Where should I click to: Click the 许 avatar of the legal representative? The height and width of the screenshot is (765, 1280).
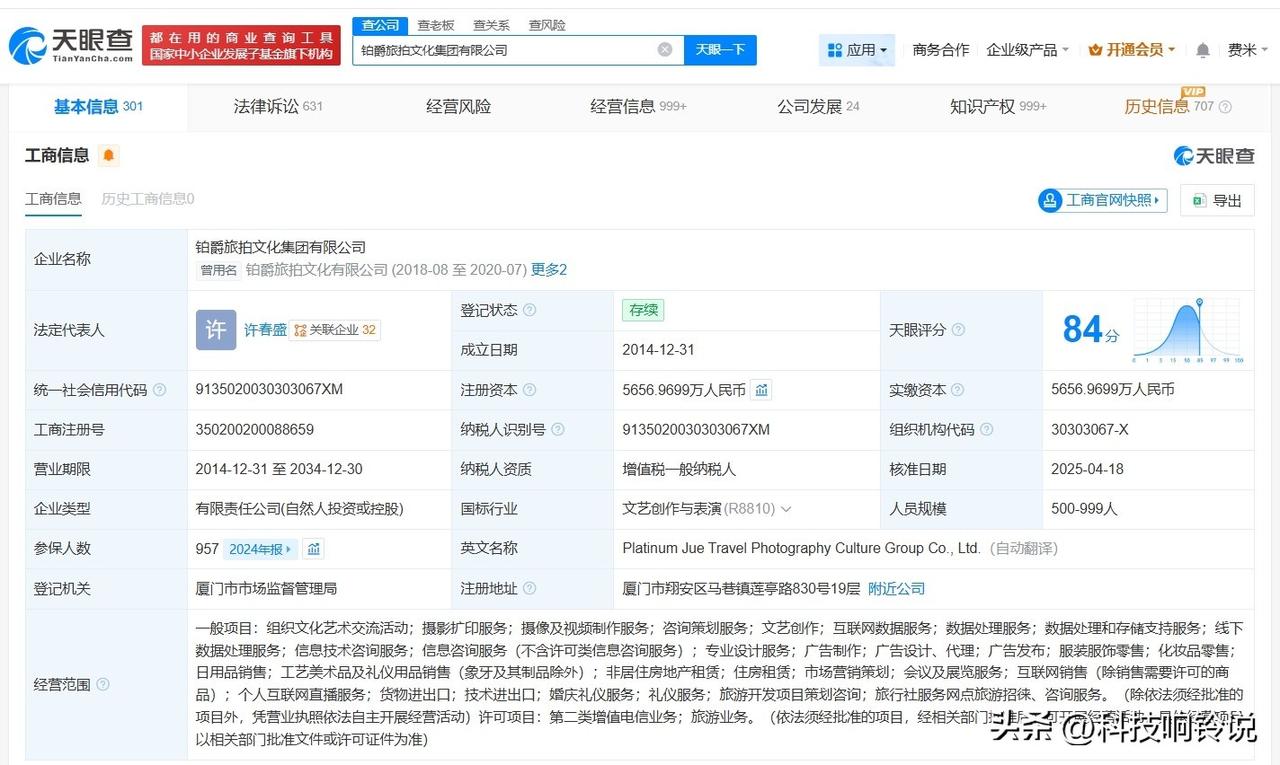[x=216, y=330]
